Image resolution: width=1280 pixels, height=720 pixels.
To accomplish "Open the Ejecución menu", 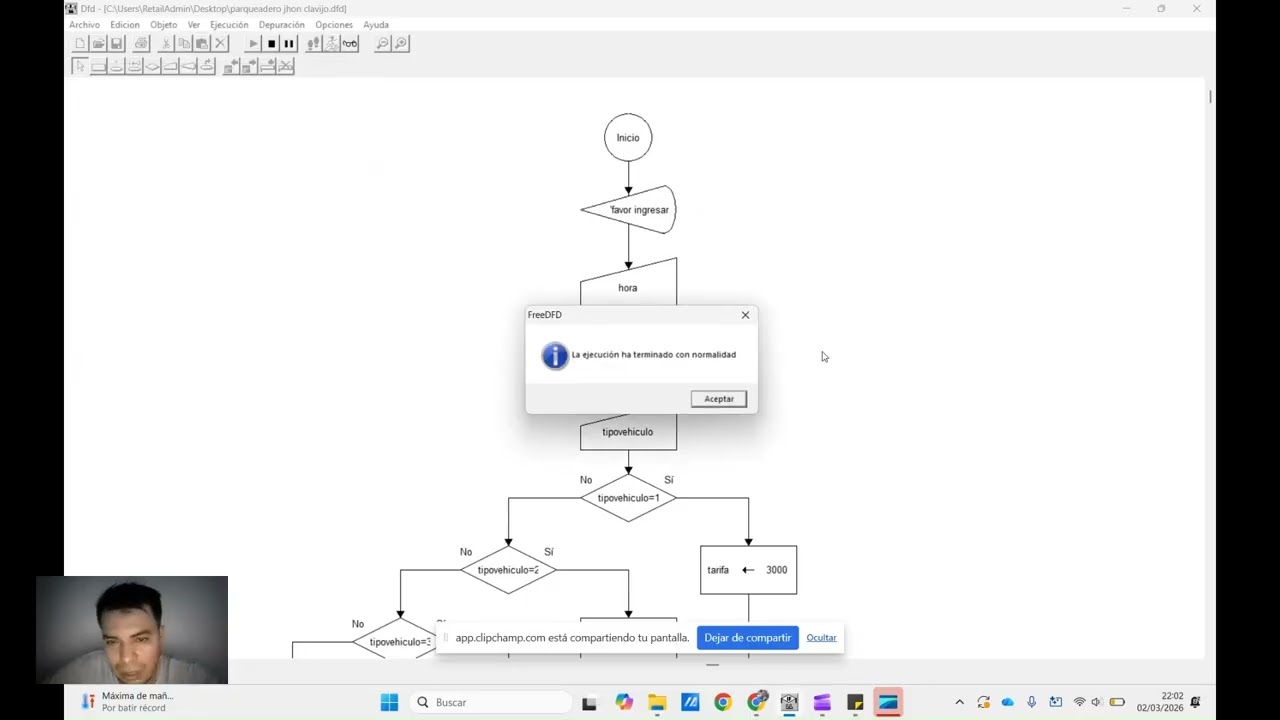I will point(229,24).
